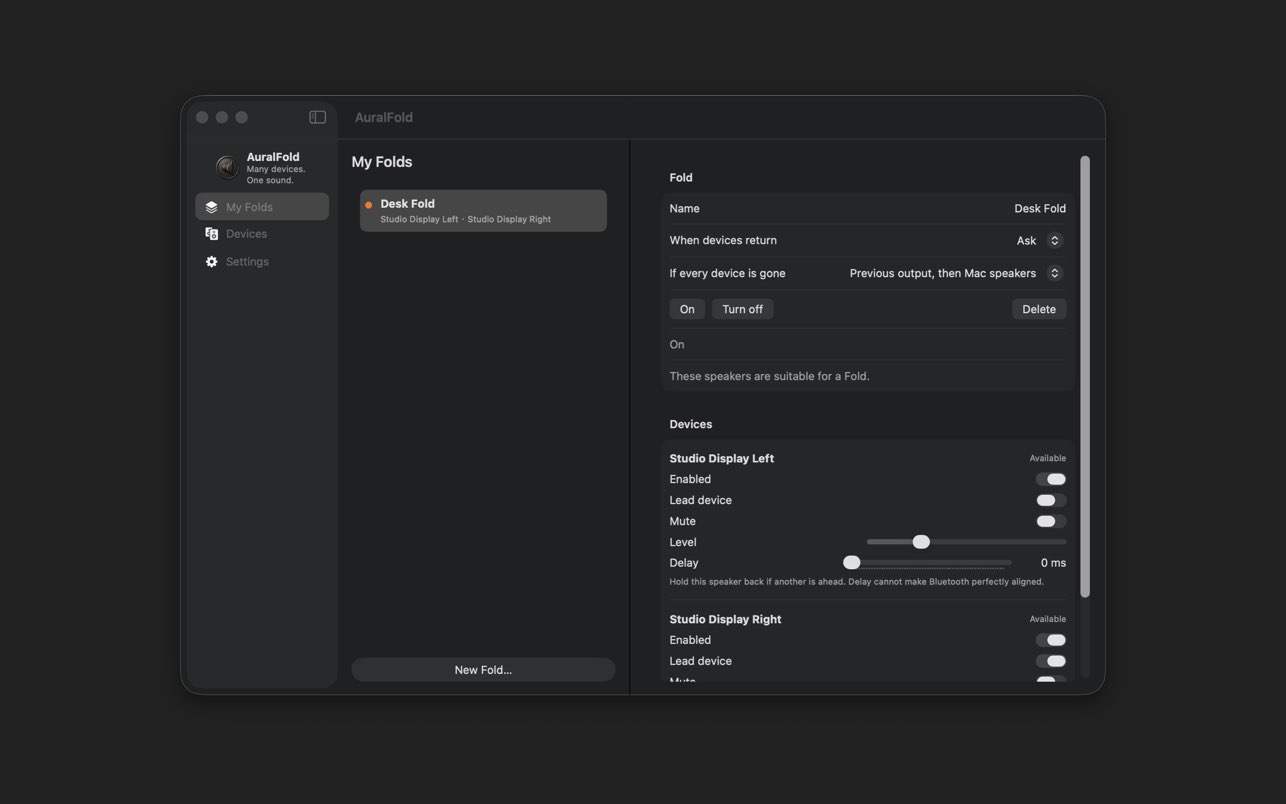The width and height of the screenshot is (1286, 804).
Task: Open My Folds in the sidebar
Action: pos(262,207)
